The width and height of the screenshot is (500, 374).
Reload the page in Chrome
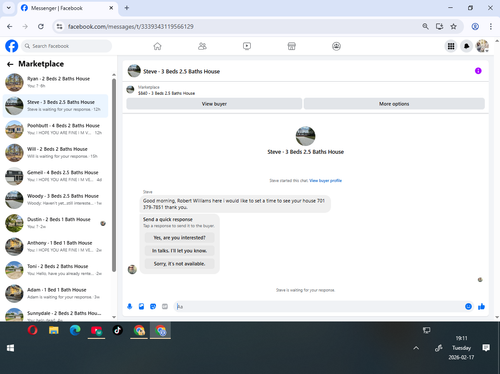coord(41,26)
